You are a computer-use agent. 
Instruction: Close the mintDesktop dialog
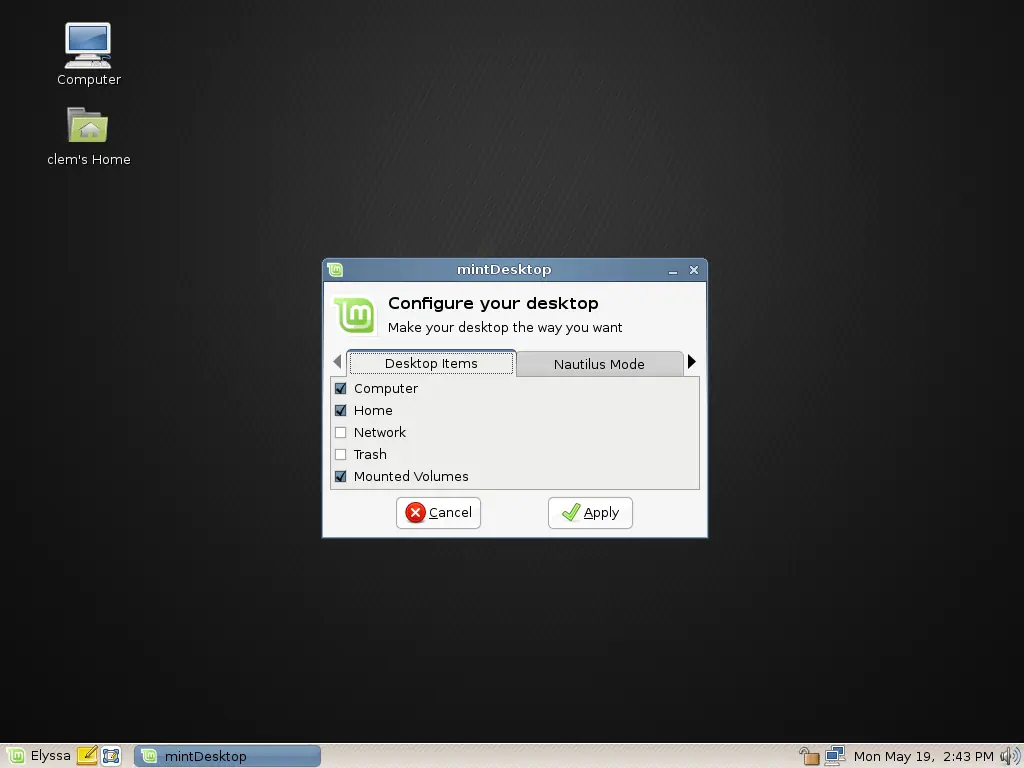point(694,270)
